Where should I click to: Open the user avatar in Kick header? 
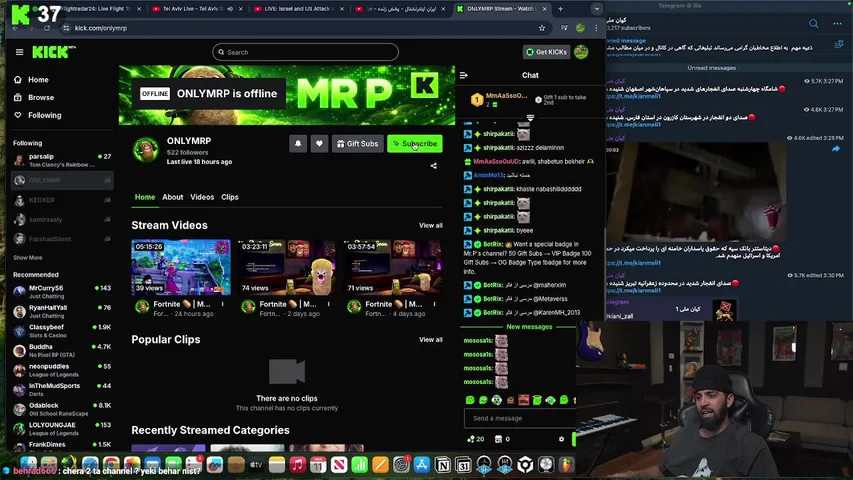coord(581,52)
